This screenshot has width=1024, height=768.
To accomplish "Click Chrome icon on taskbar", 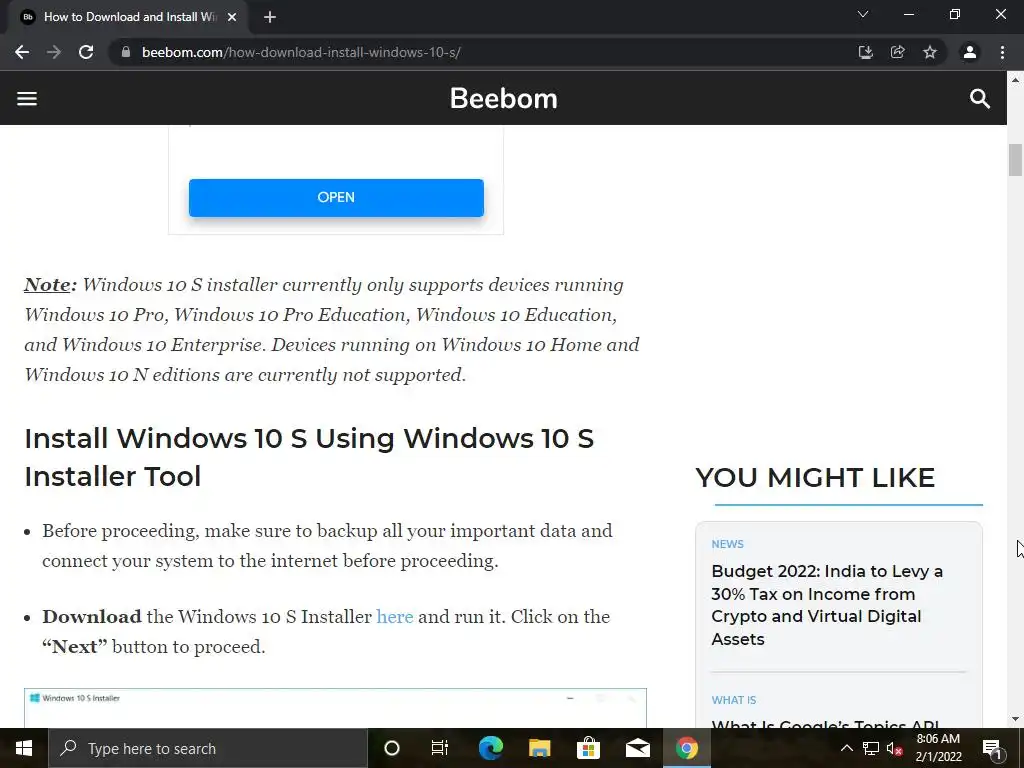I will point(686,748).
